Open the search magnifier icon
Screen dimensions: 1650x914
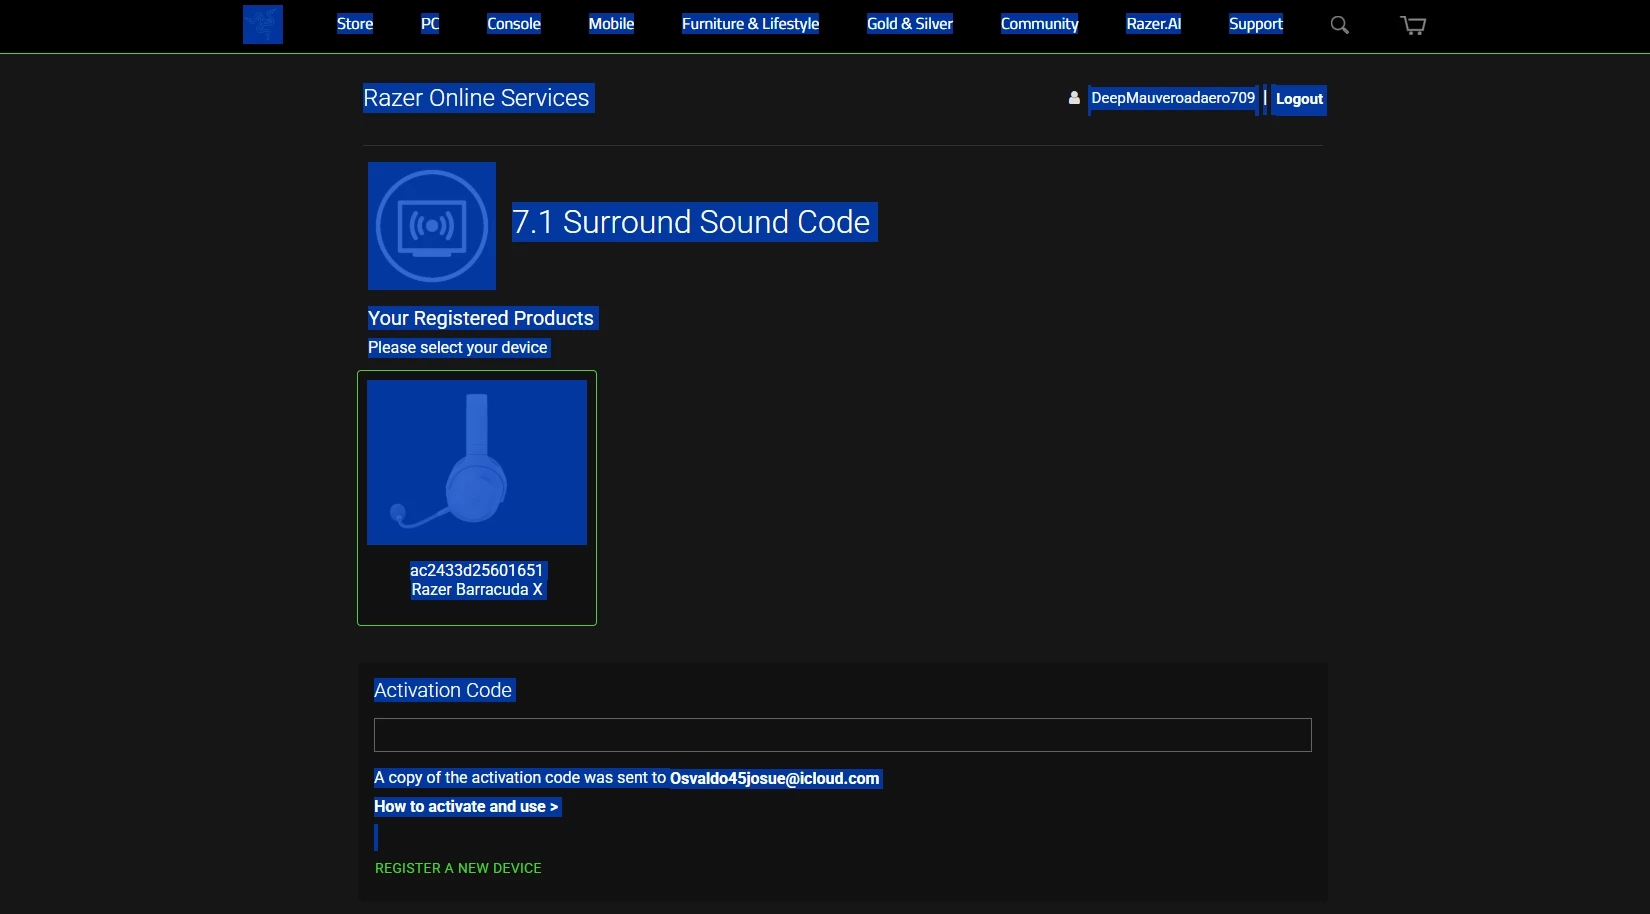tap(1340, 25)
